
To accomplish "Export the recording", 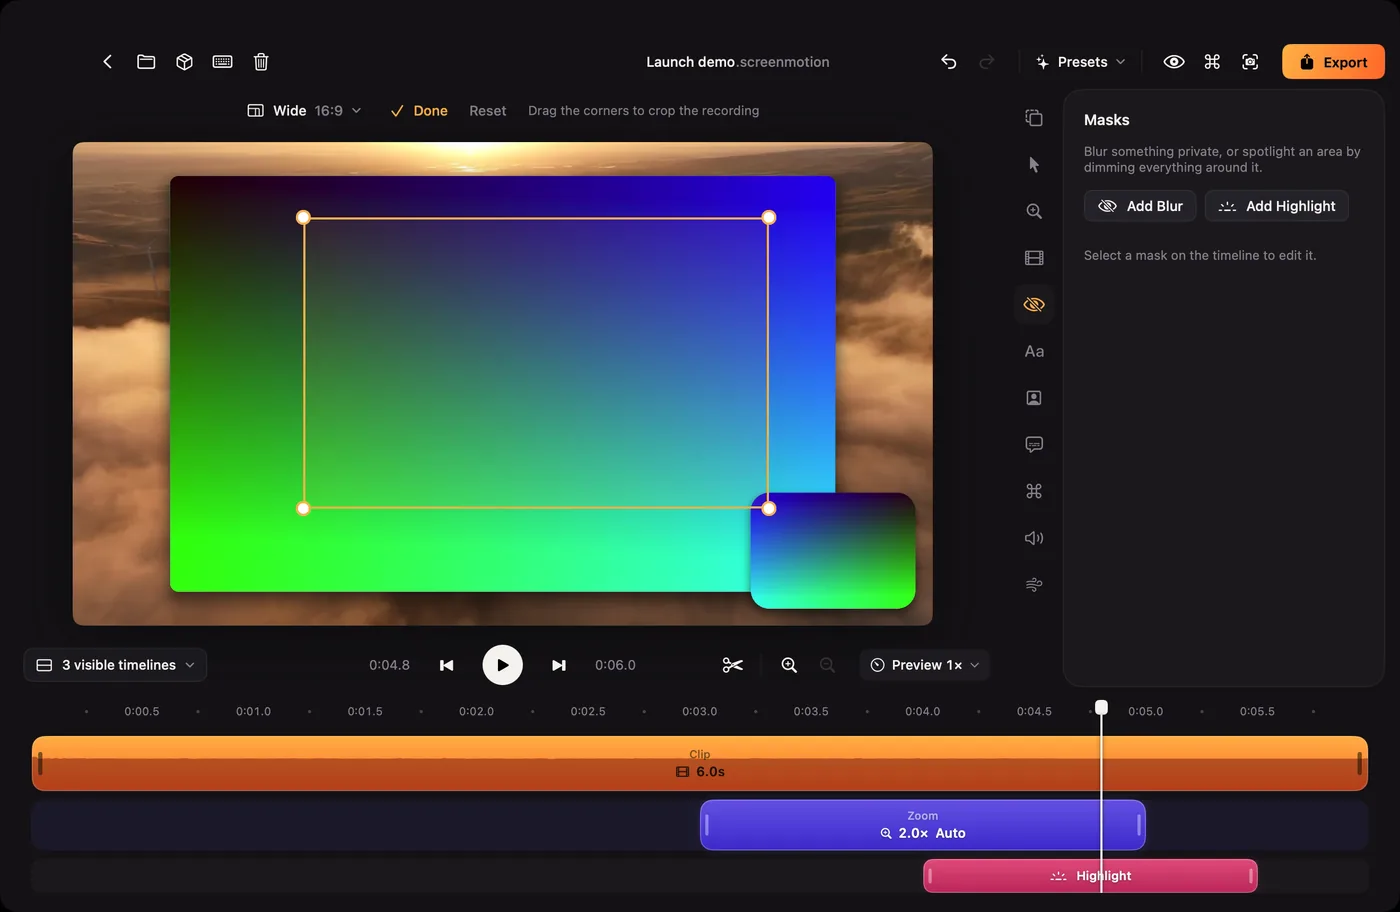I will [x=1333, y=62].
